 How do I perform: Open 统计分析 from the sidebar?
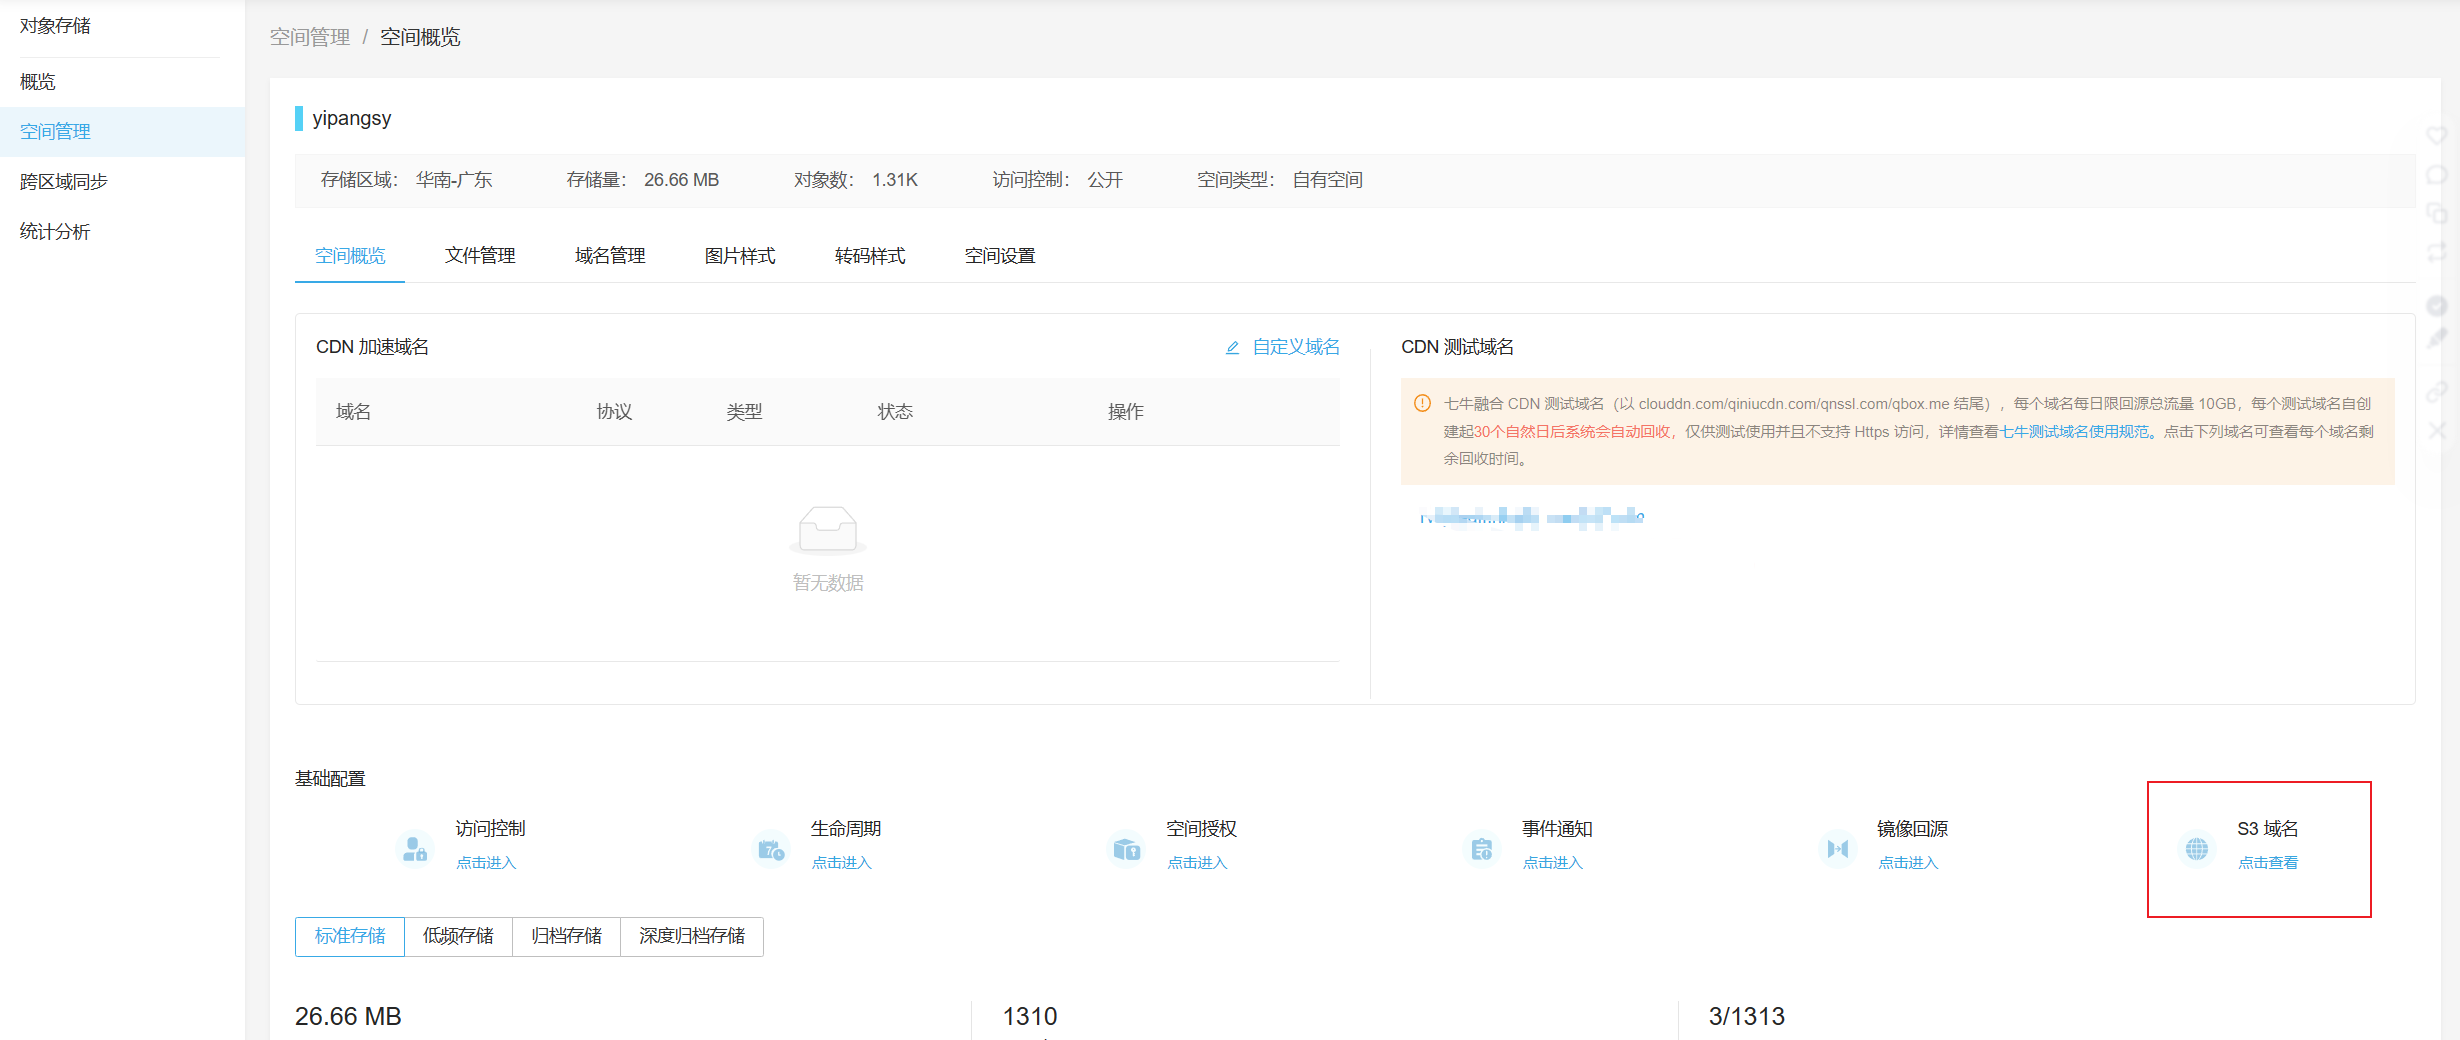(x=55, y=232)
